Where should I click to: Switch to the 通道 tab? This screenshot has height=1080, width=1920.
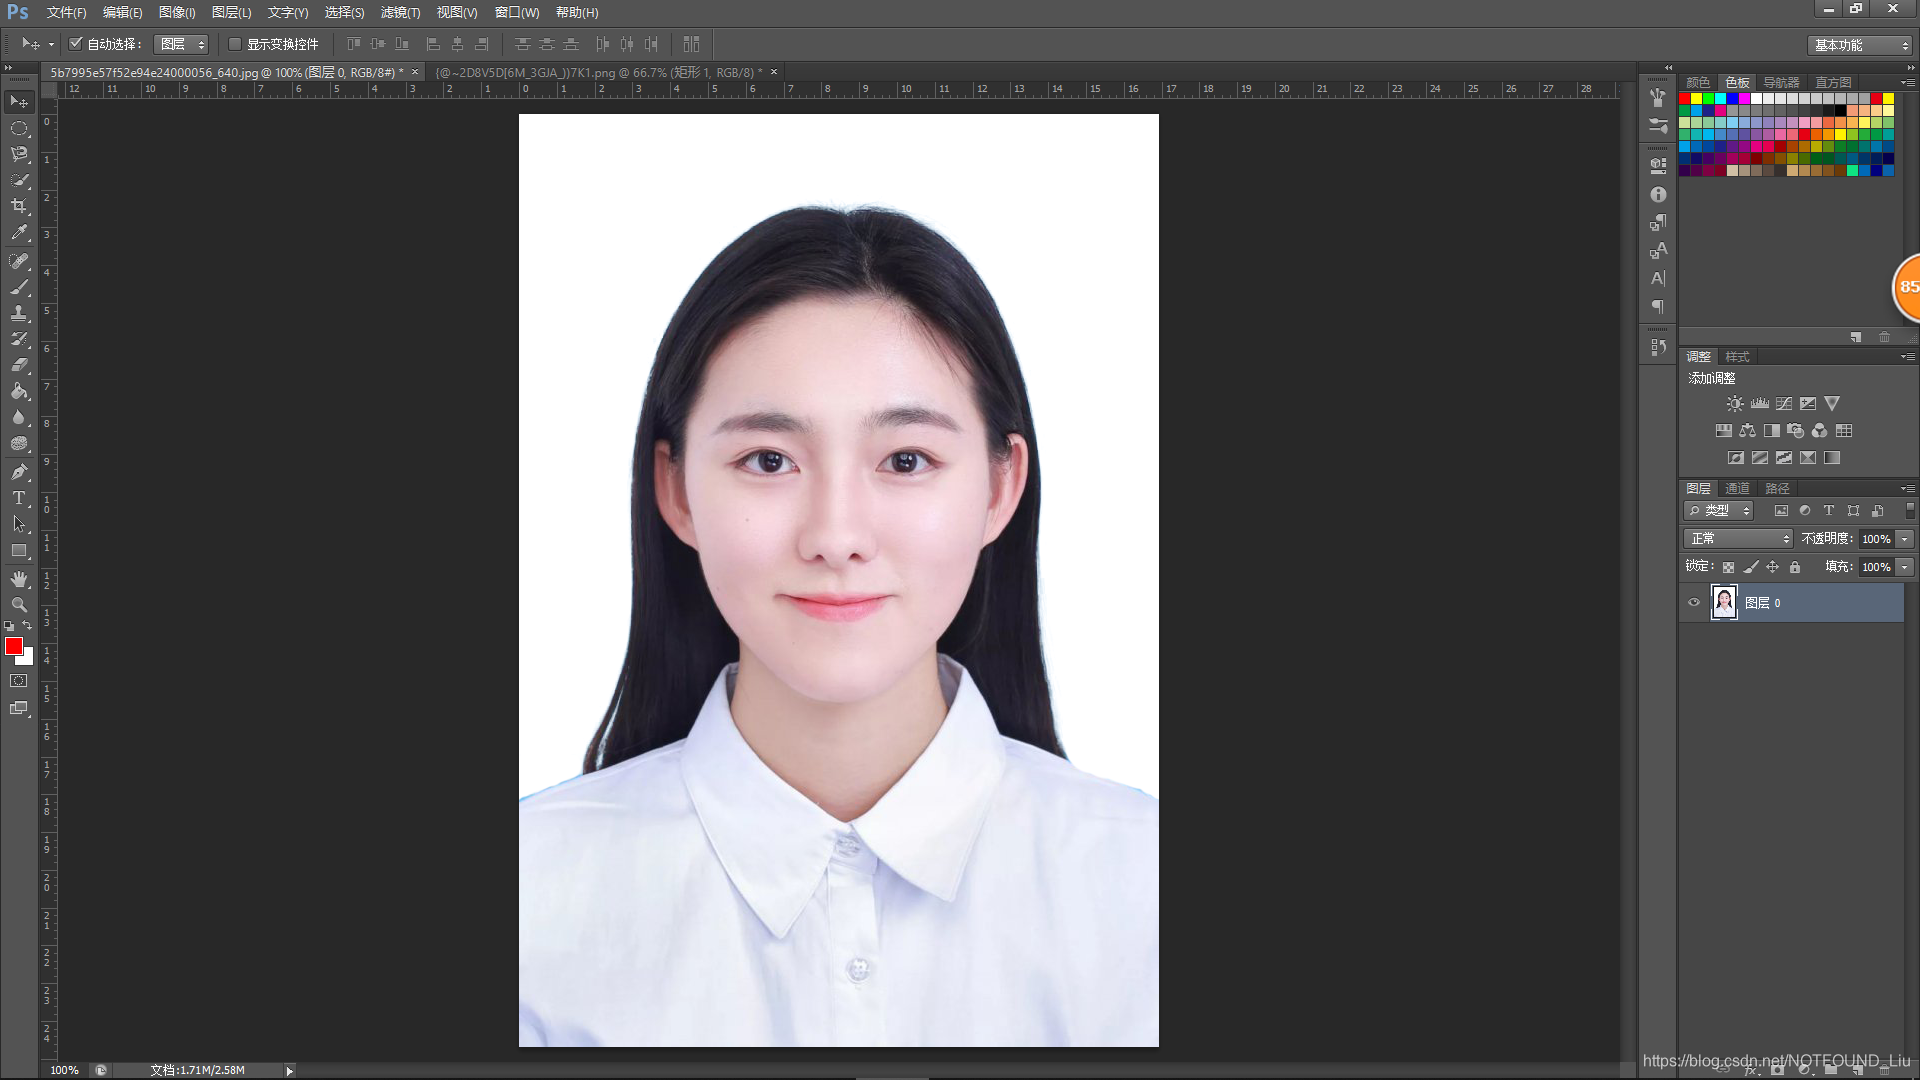1737,488
